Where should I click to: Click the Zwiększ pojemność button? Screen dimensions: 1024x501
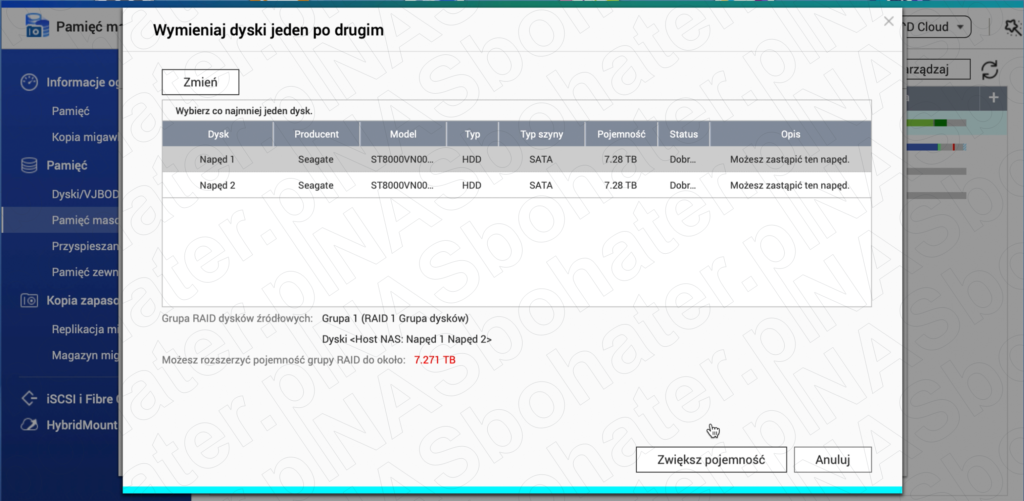[x=711, y=460]
